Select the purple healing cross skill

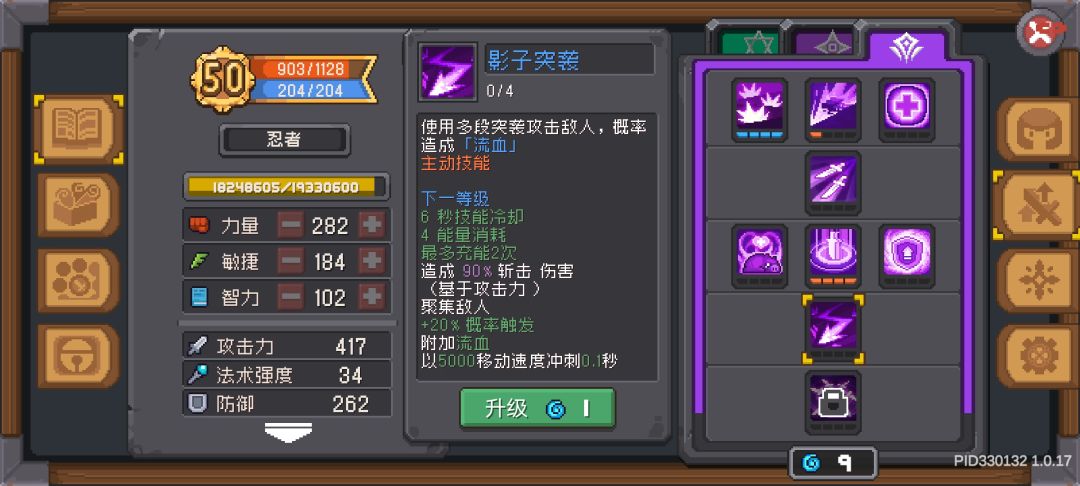coord(906,109)
